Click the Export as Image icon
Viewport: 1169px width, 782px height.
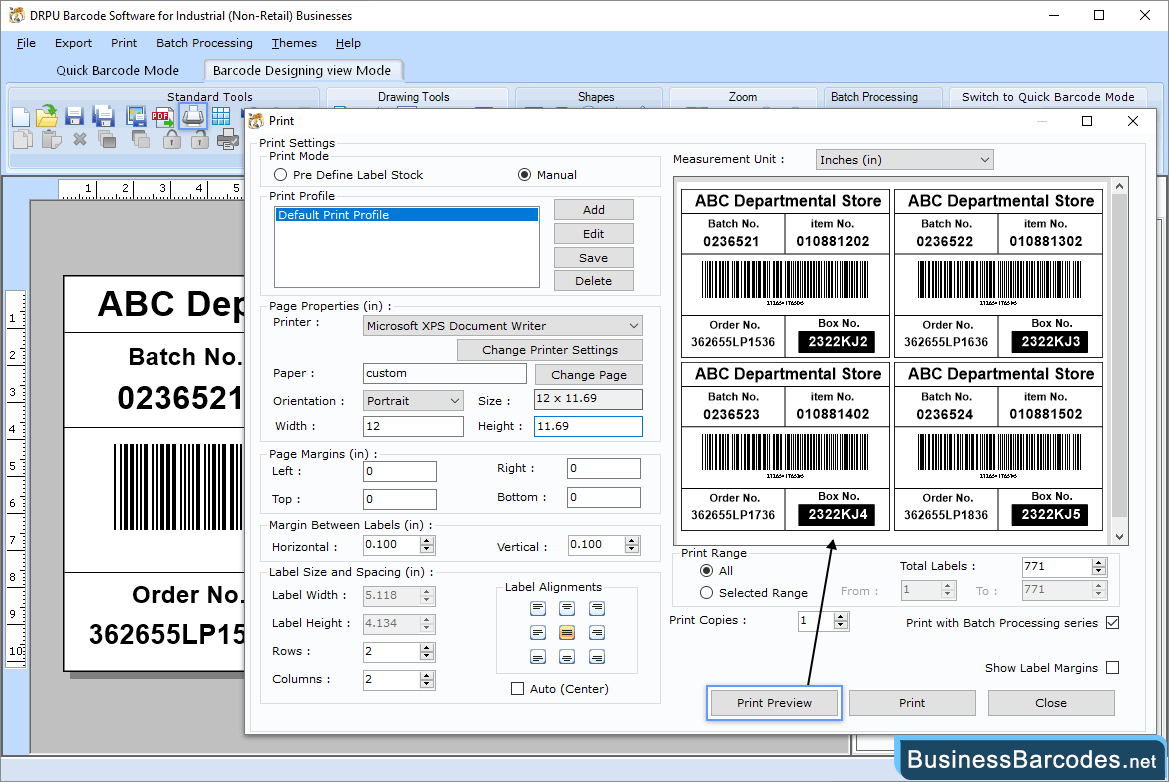point(136,116)
